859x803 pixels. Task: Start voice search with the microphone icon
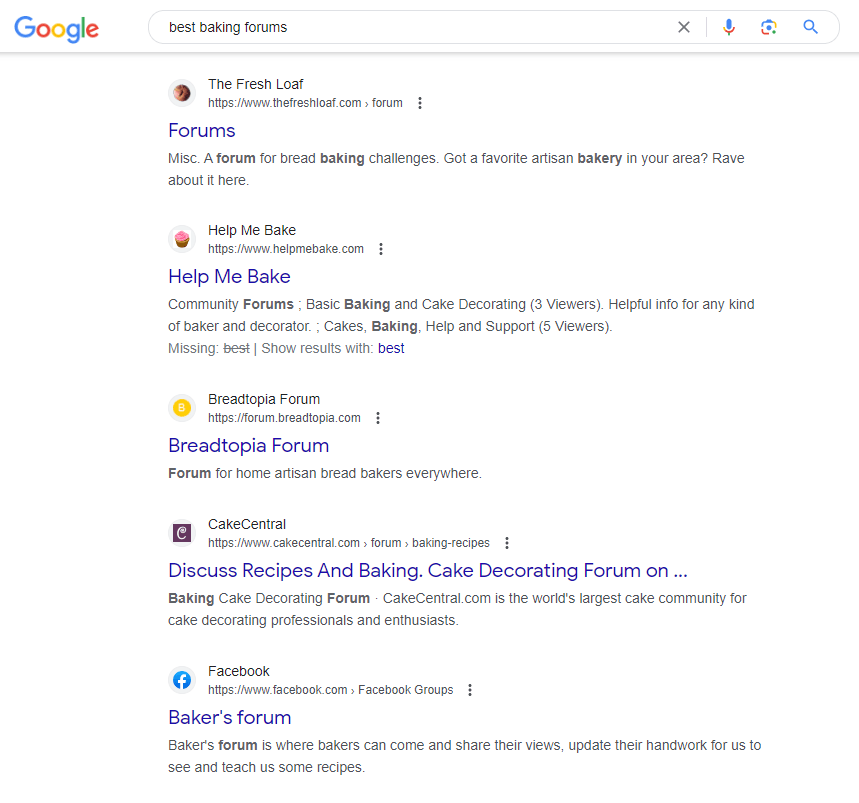point(729,27)
